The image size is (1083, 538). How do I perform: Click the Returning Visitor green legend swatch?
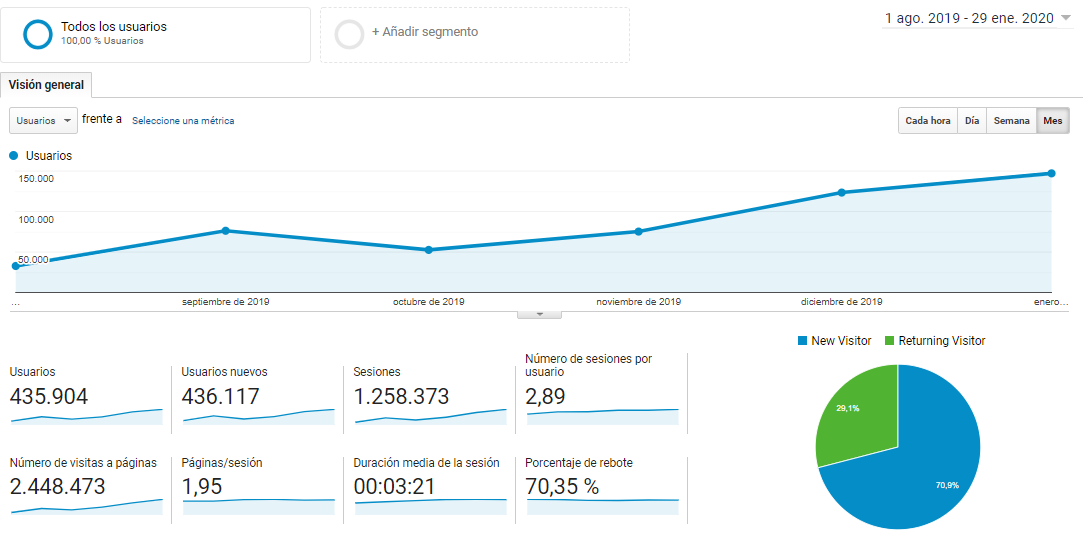[890, 340]
